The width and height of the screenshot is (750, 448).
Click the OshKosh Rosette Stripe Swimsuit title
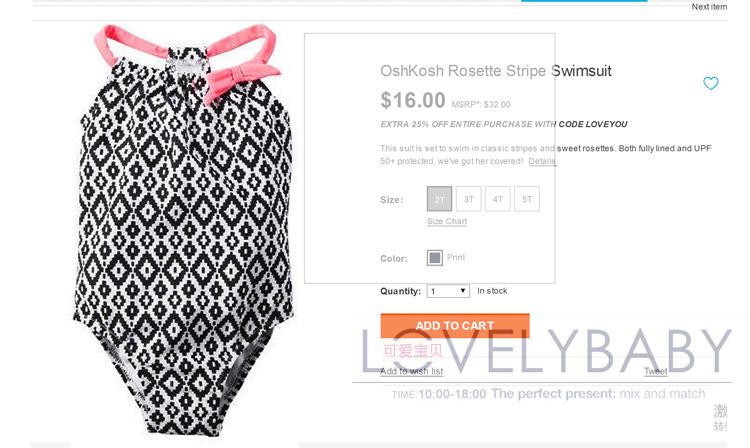tap(496, 71)
